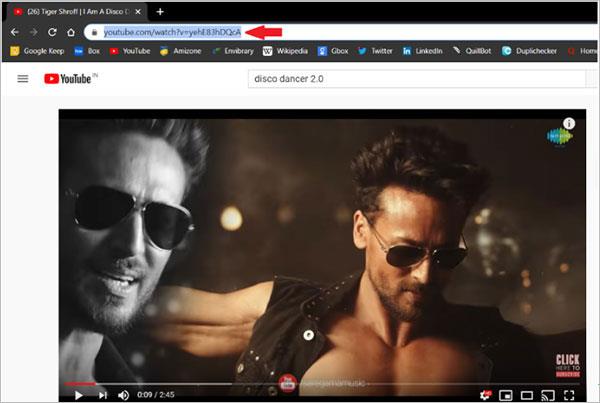Open the Wikipedia bookmark
Screen dimensions: 600x403
click(285, 51)
